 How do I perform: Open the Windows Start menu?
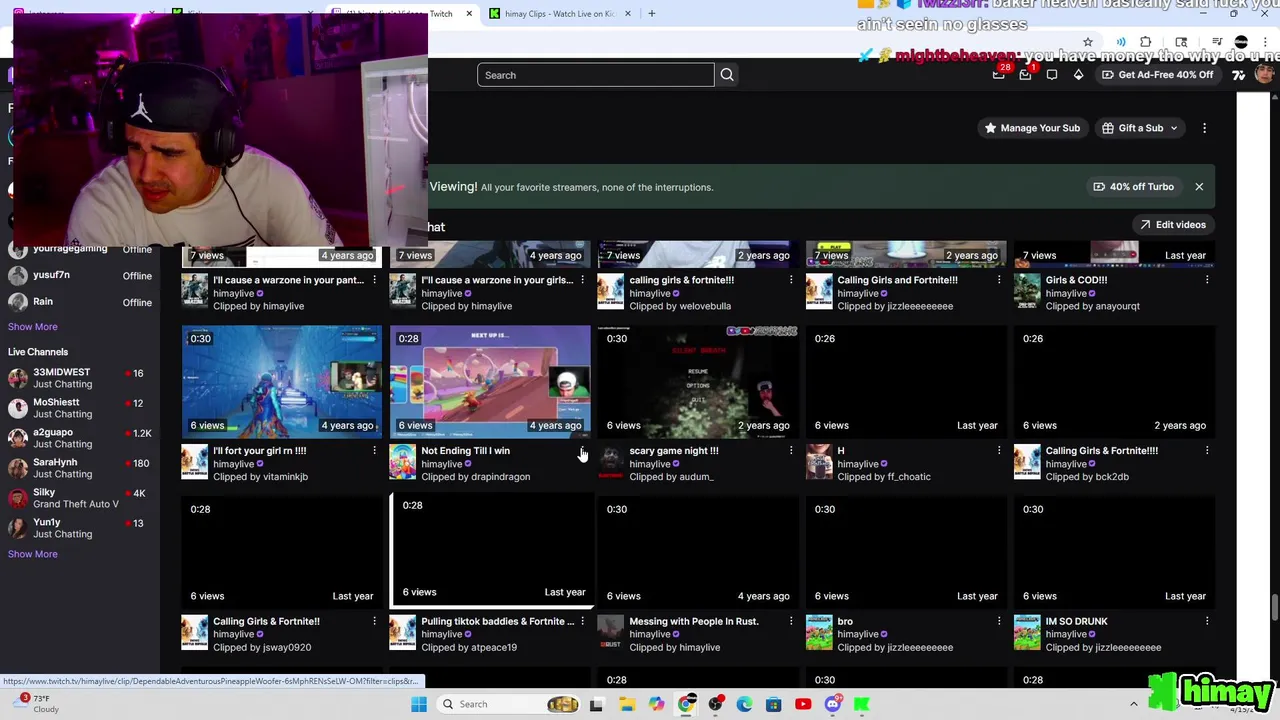coord(419,704)
